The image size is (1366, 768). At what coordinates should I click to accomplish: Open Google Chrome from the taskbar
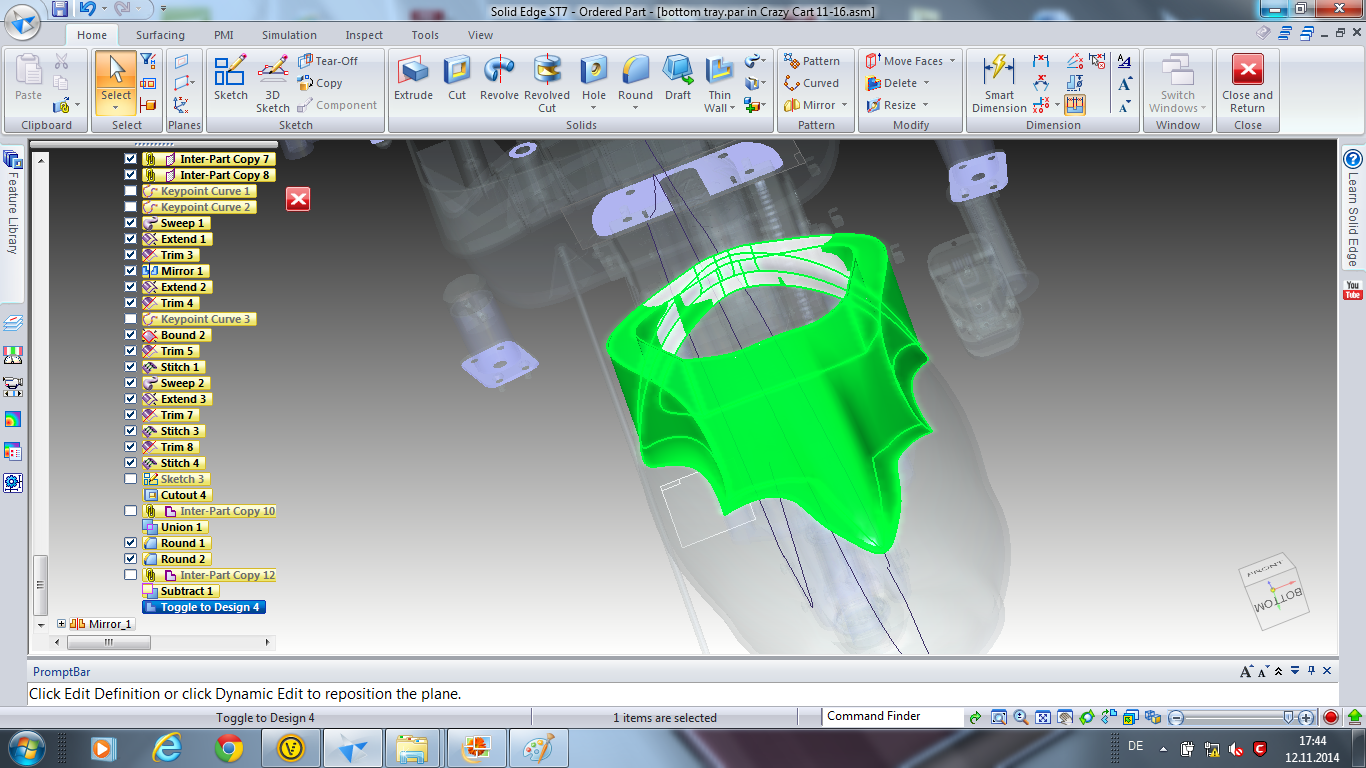click(x=229, y=748)
